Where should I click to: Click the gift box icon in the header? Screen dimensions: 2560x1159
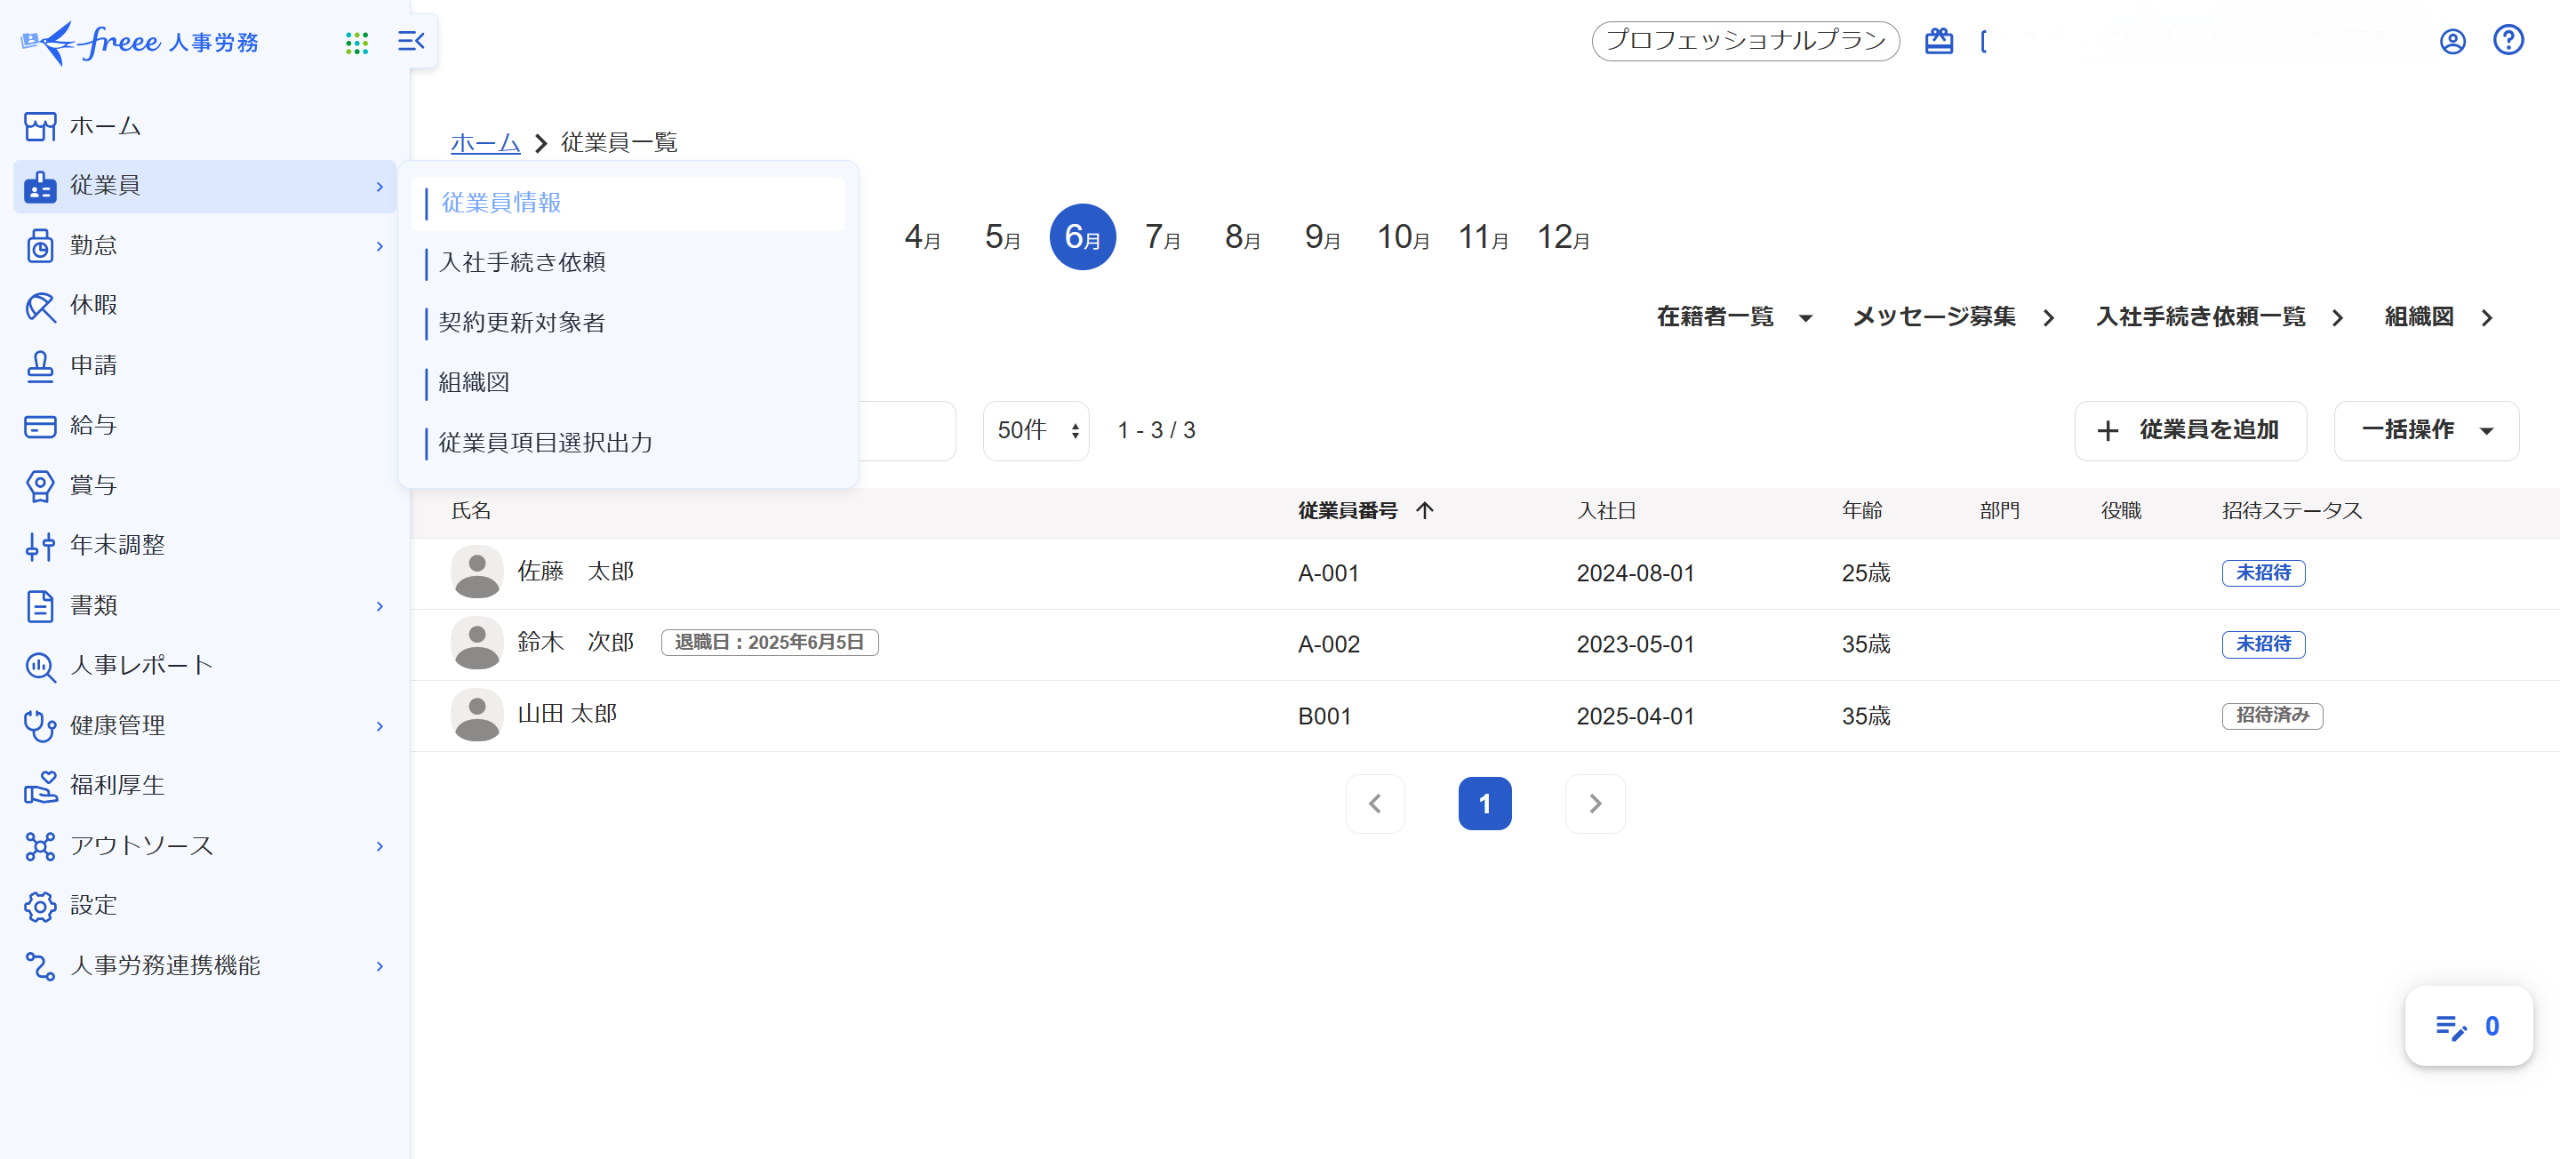pos(1939,41)
